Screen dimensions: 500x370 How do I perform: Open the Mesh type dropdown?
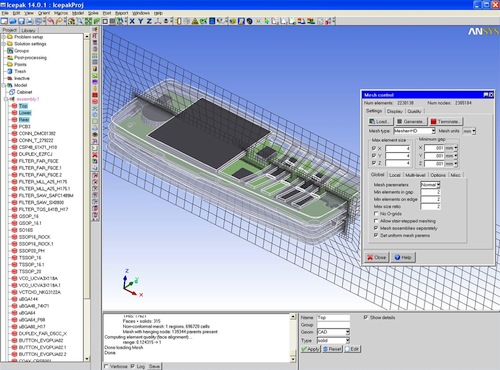pos(433,131)
